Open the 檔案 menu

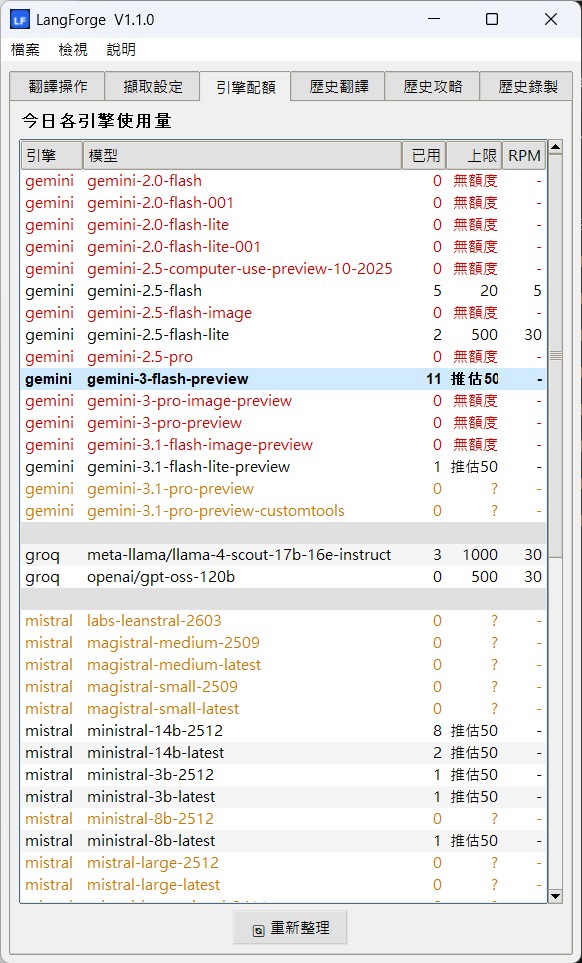click(25, 50)
